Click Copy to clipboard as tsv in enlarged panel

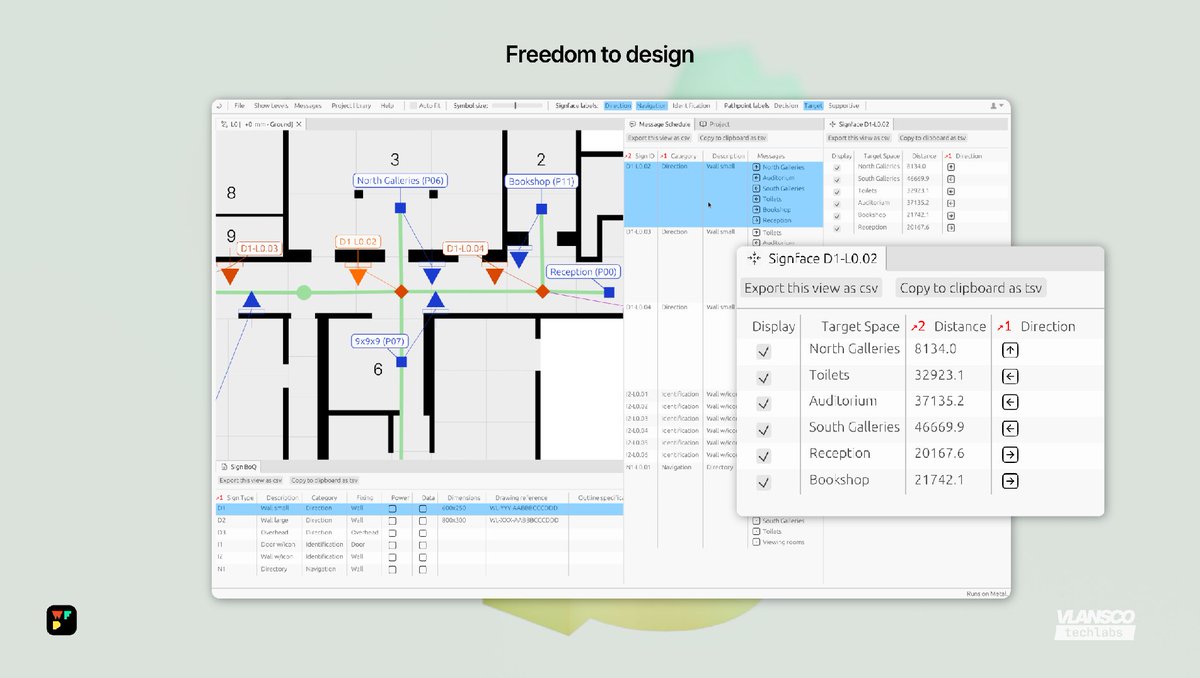971,288
